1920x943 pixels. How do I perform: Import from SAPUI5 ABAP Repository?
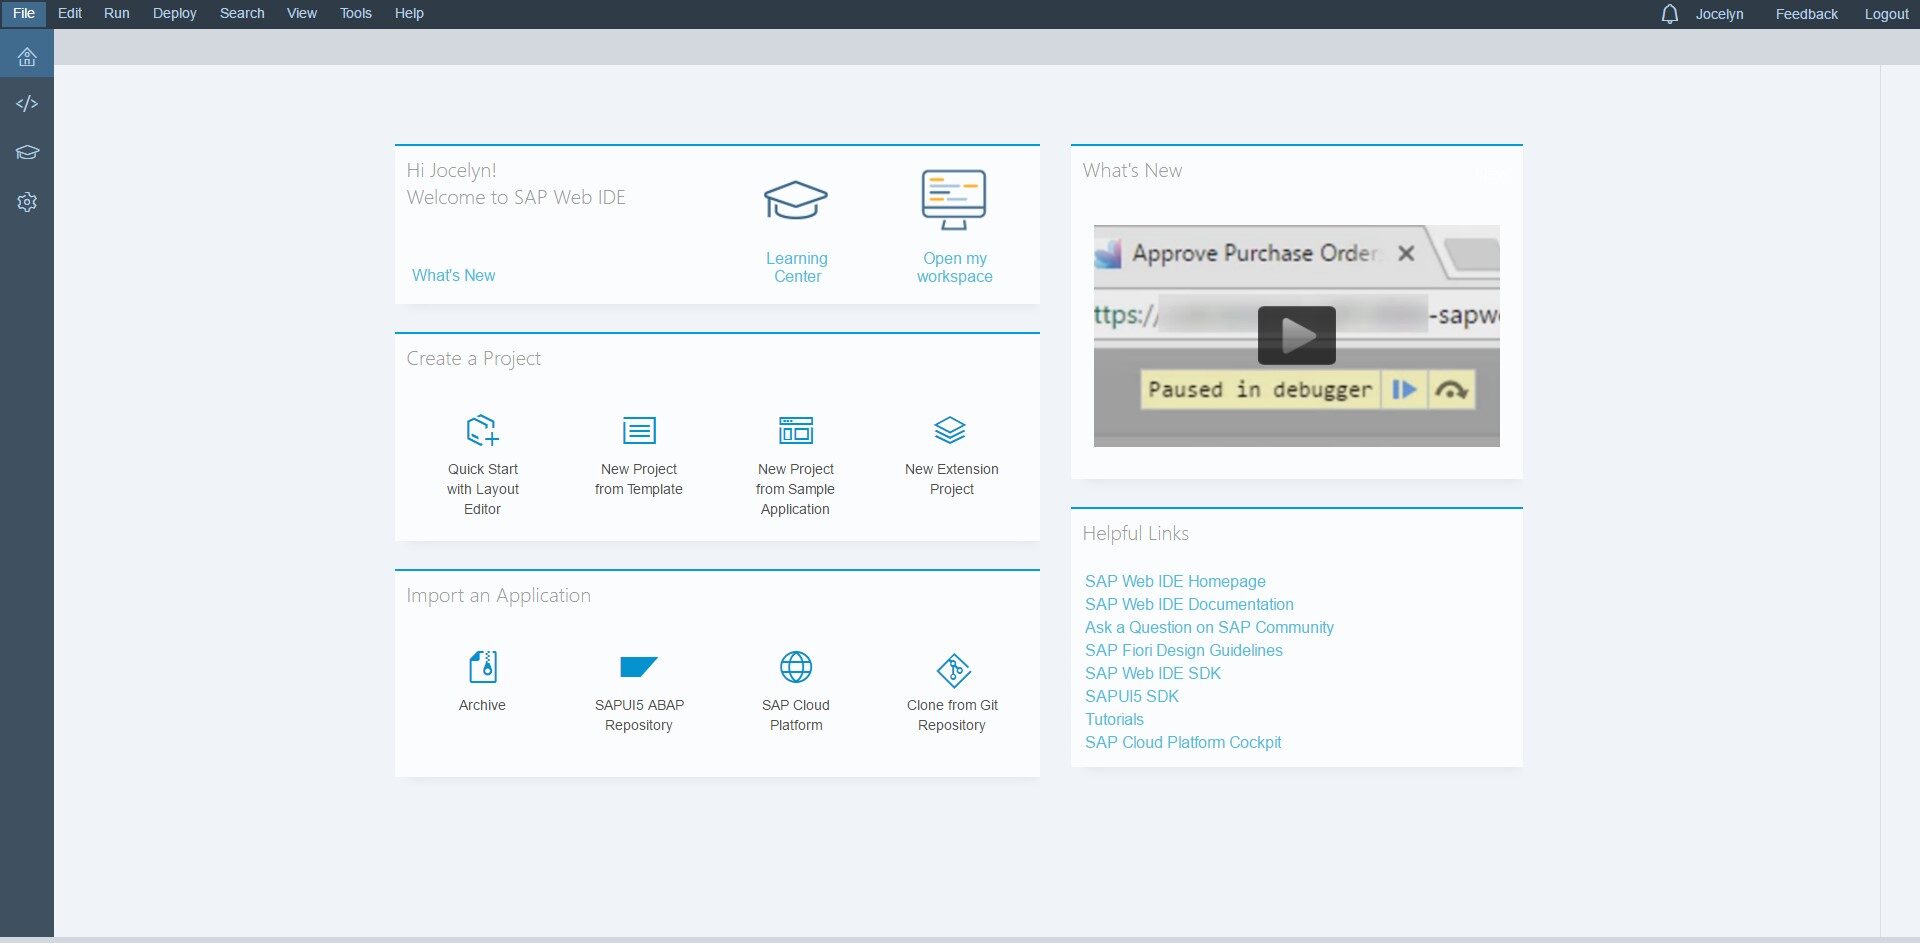[x=639, y=668]
